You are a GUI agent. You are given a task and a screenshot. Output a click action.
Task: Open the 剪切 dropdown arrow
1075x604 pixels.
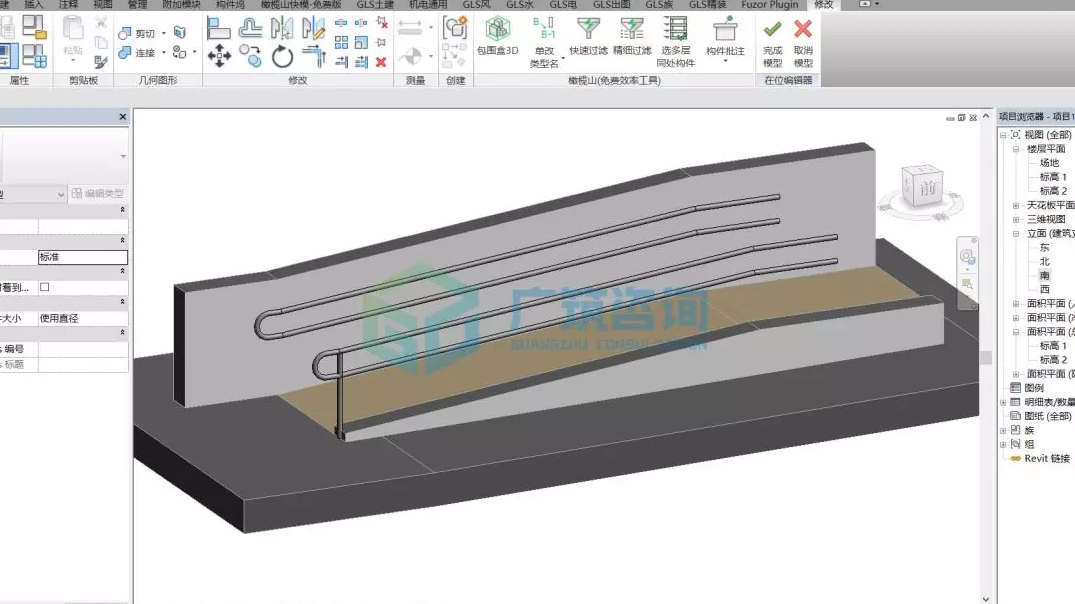tap(164, 33)
